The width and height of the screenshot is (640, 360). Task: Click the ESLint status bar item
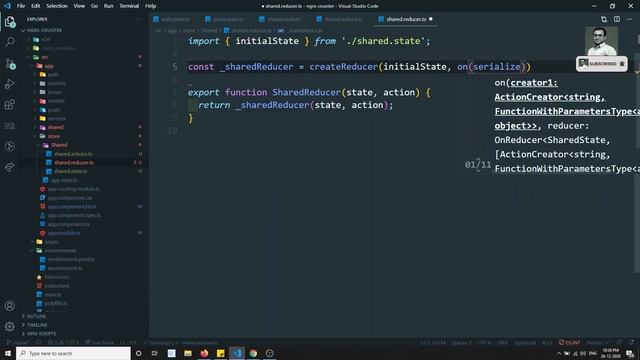569,342
